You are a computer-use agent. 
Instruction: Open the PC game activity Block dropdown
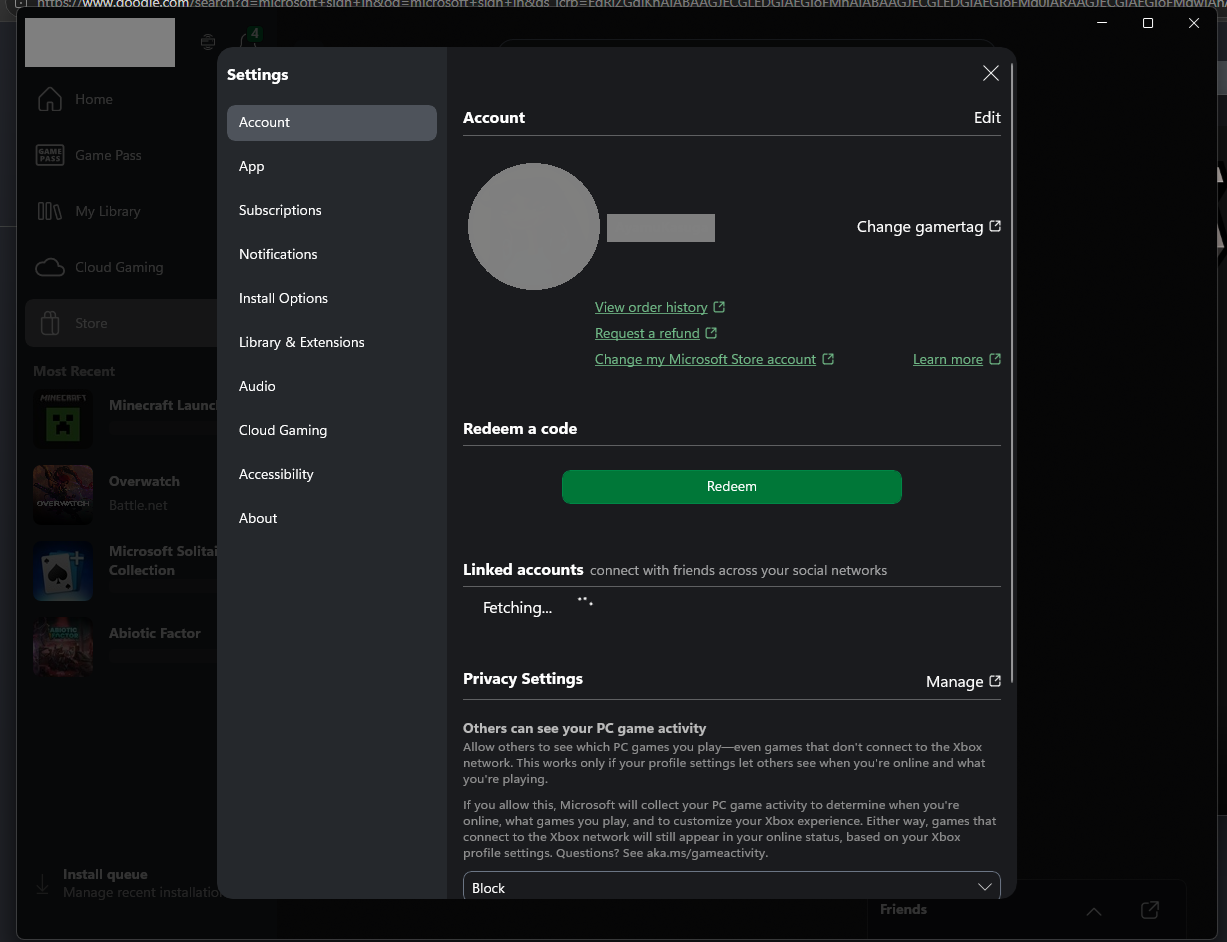[731, 887]
